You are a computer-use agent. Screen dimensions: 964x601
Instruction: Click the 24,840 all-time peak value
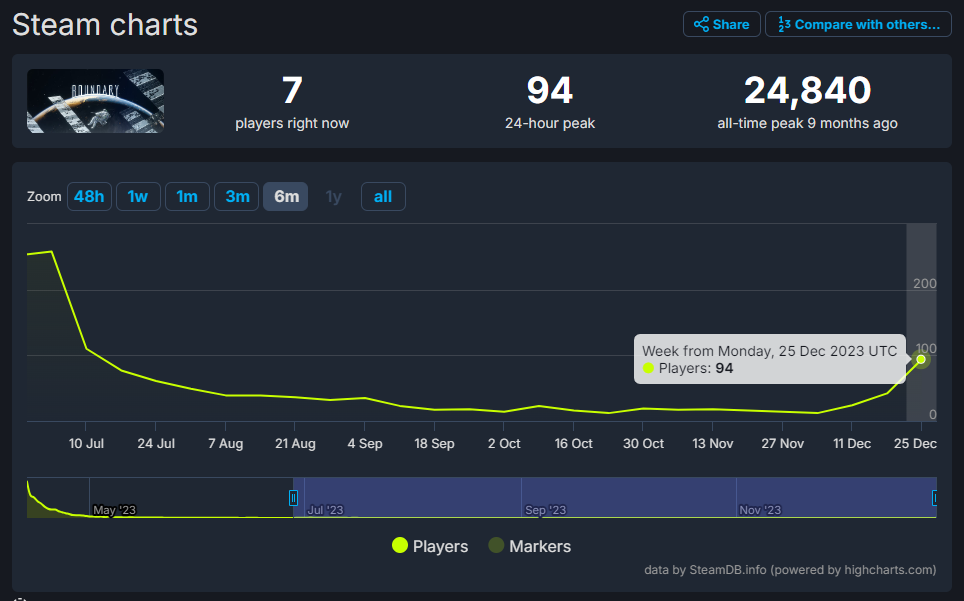pos(807,90)
